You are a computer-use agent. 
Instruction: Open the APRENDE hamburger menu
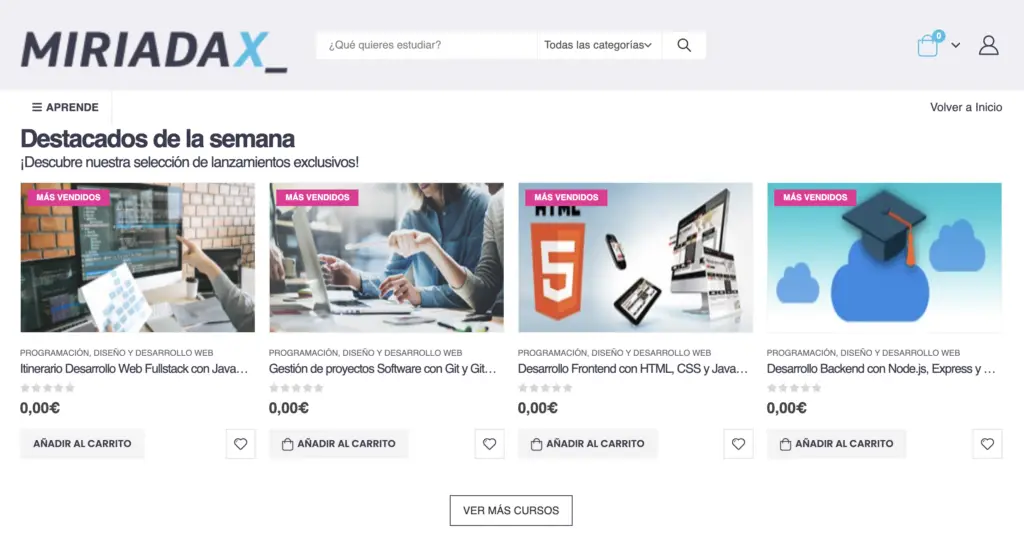[x=65, y=107]
